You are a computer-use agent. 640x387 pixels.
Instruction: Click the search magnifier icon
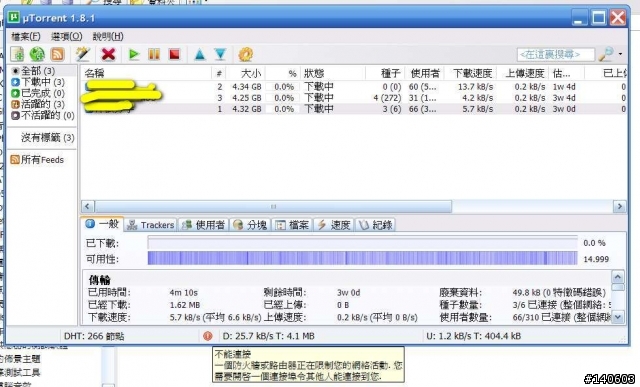click(x=606, y=54)
